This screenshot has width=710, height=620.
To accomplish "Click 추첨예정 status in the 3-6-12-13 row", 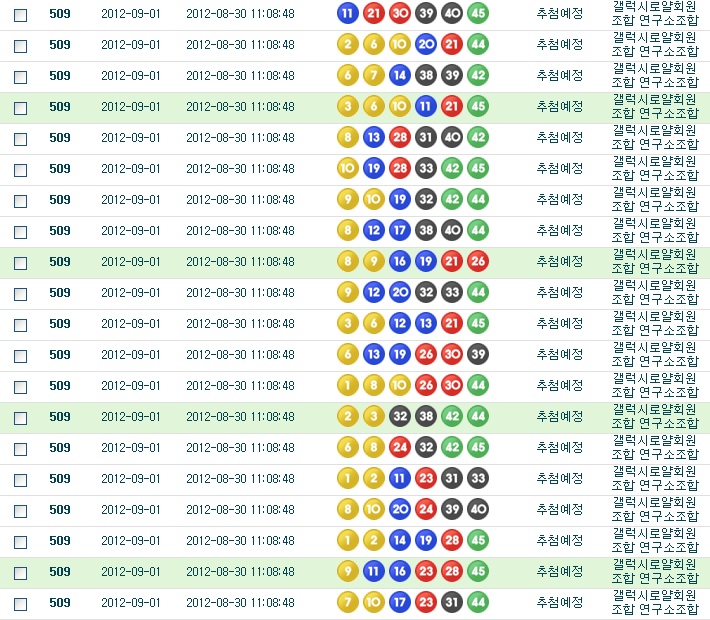I will click(x=559, y=323).
